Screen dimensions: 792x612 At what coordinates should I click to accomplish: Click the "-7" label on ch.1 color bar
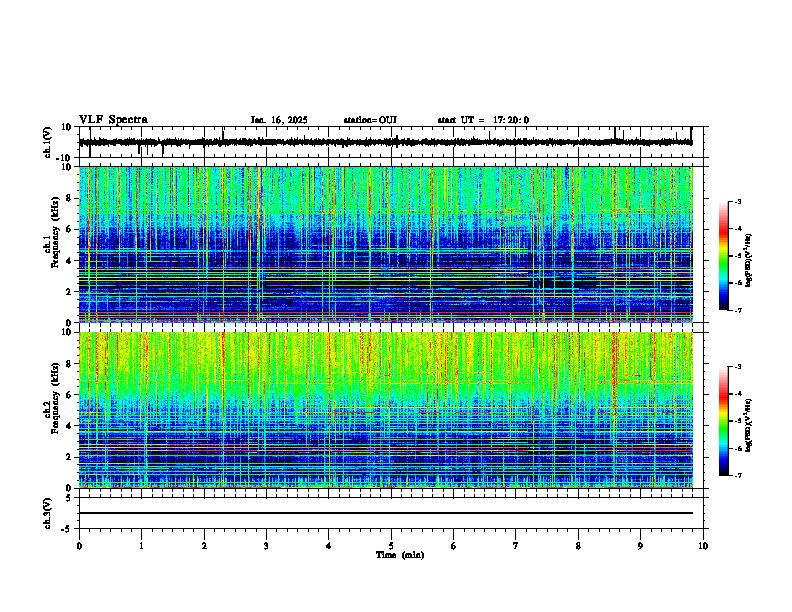pos(738,311)
